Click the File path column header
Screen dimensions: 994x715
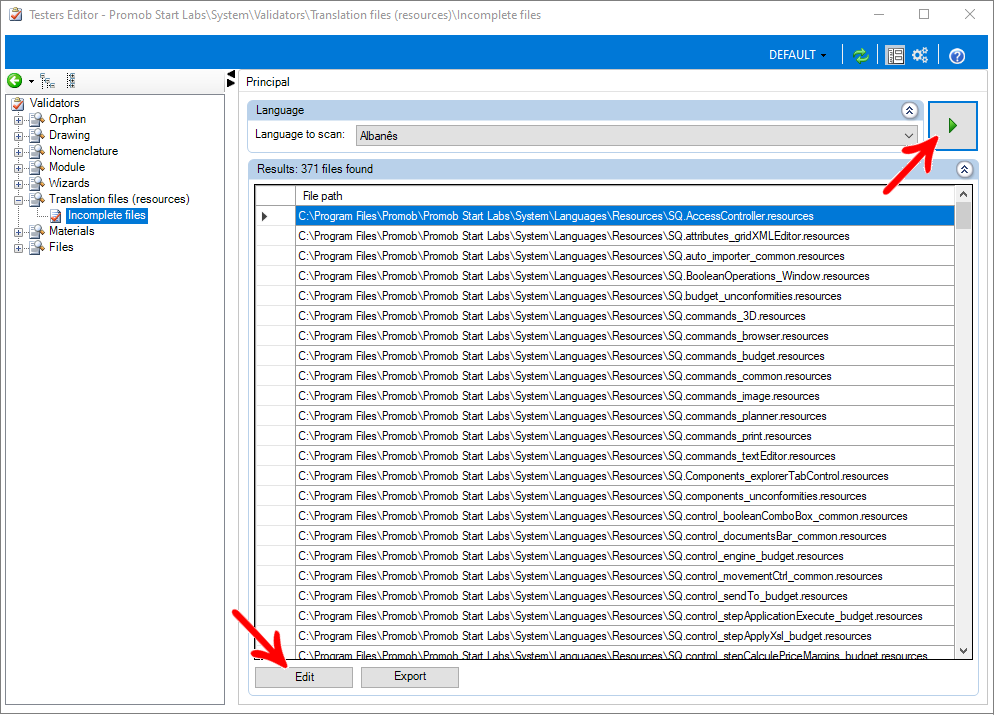624,196
